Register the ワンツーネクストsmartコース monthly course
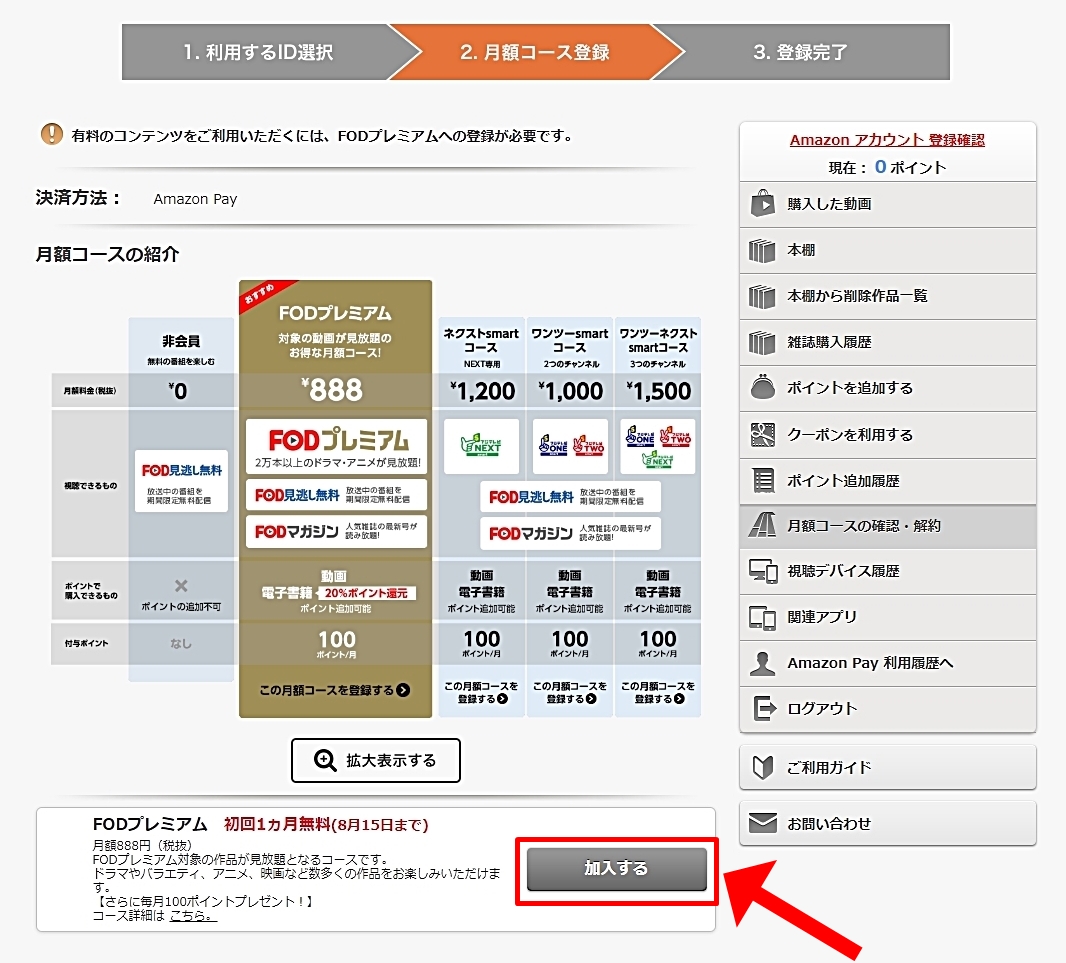Image resolution: width=1066 pixels, height=963 pixels. [657, 692]
